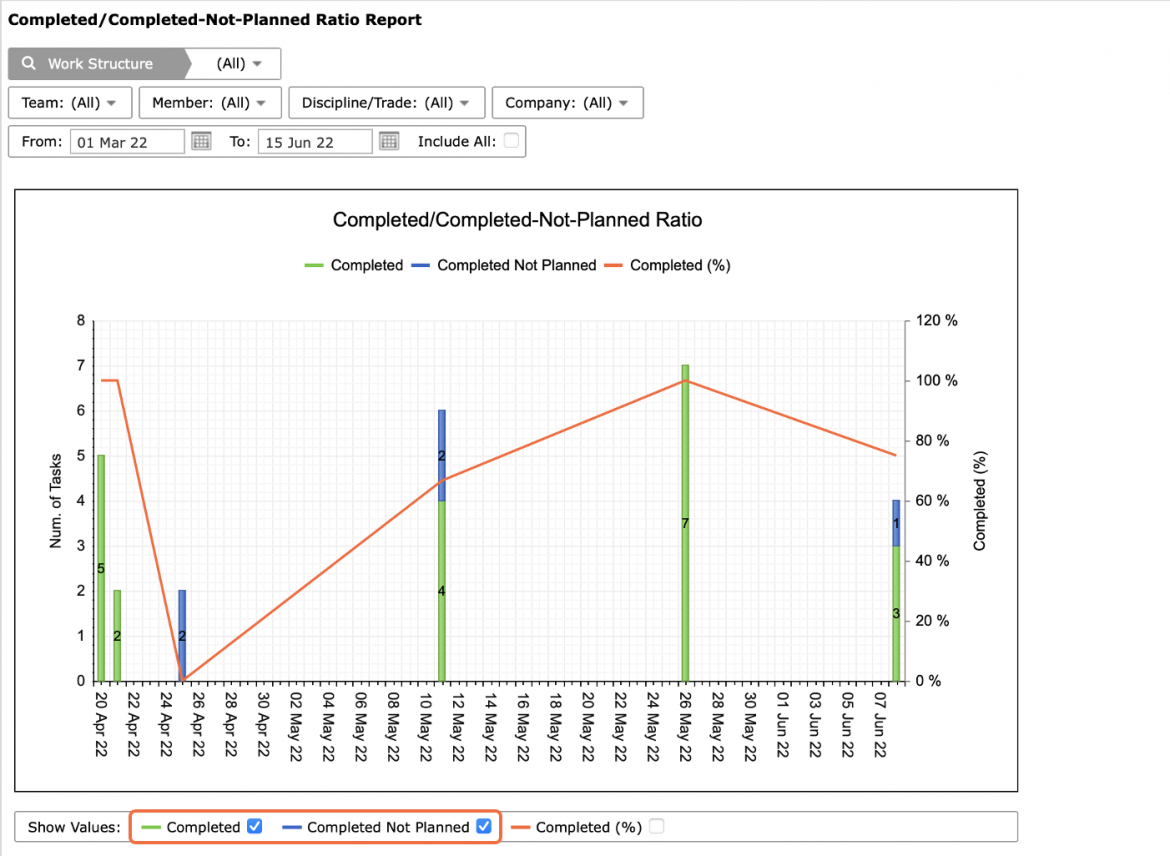Image resolution: width=1170 pixels, height=856 pixels.
Task: Uncheck the Completed show values checkbox
Action: (255, 826)
